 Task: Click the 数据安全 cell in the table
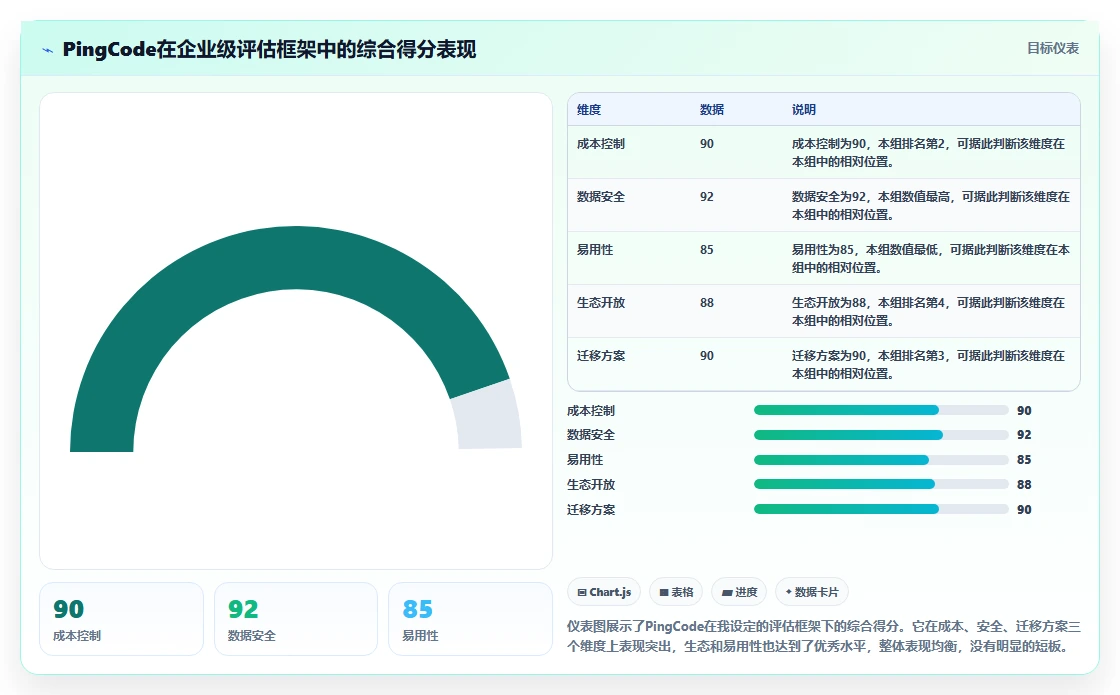[601, 196]
